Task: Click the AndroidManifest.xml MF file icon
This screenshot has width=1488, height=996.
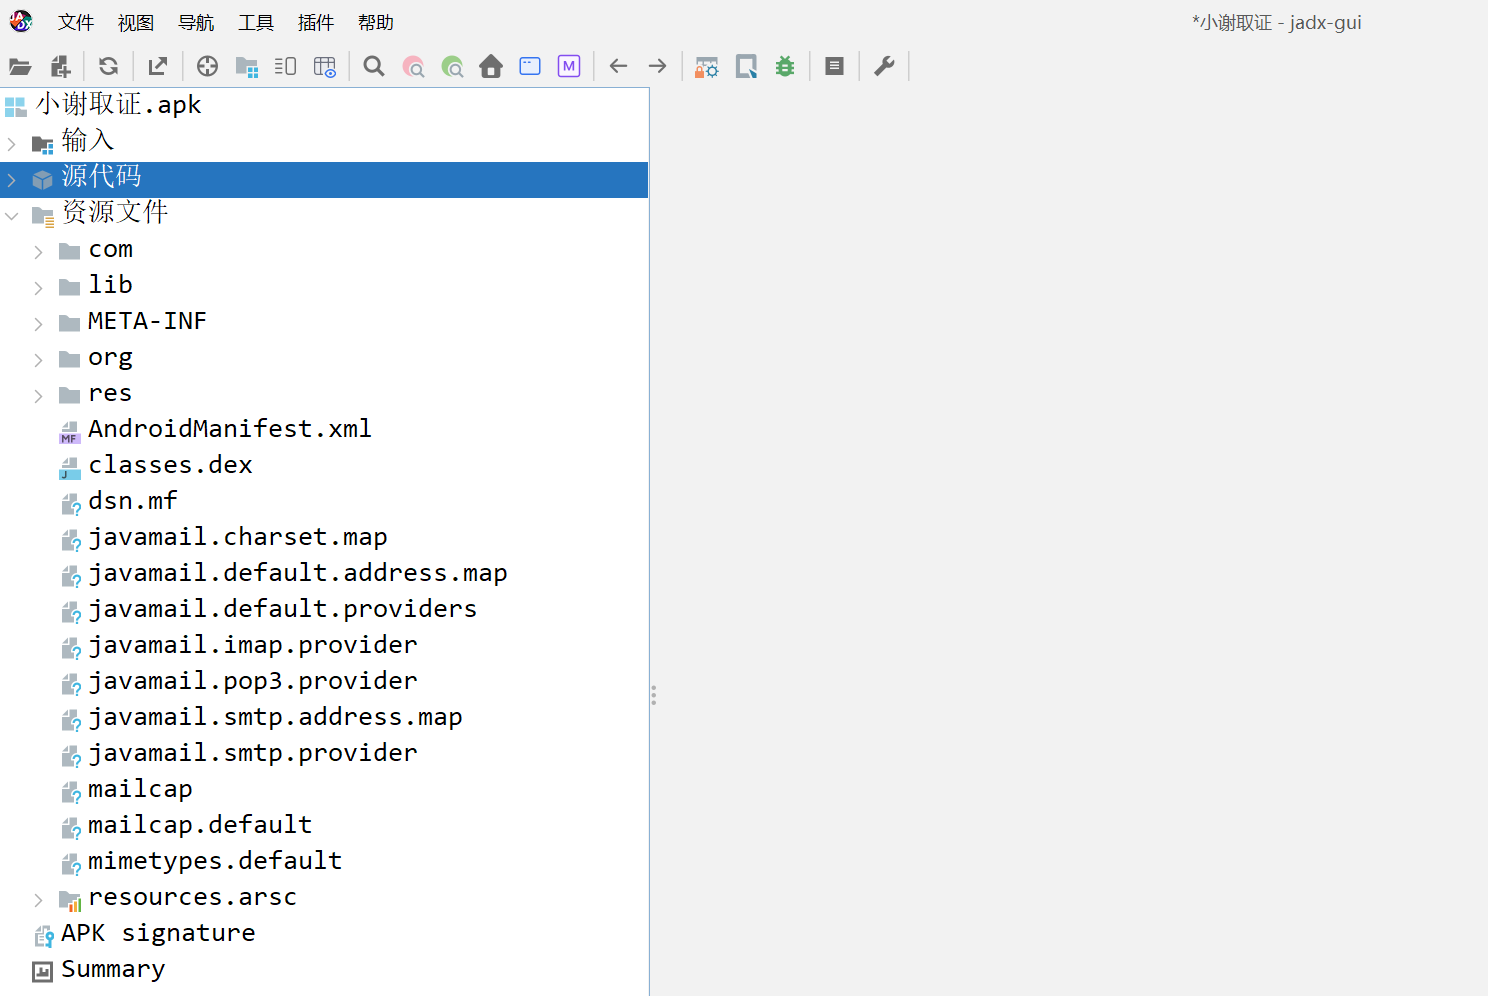Action: click(x=69, y=432)
